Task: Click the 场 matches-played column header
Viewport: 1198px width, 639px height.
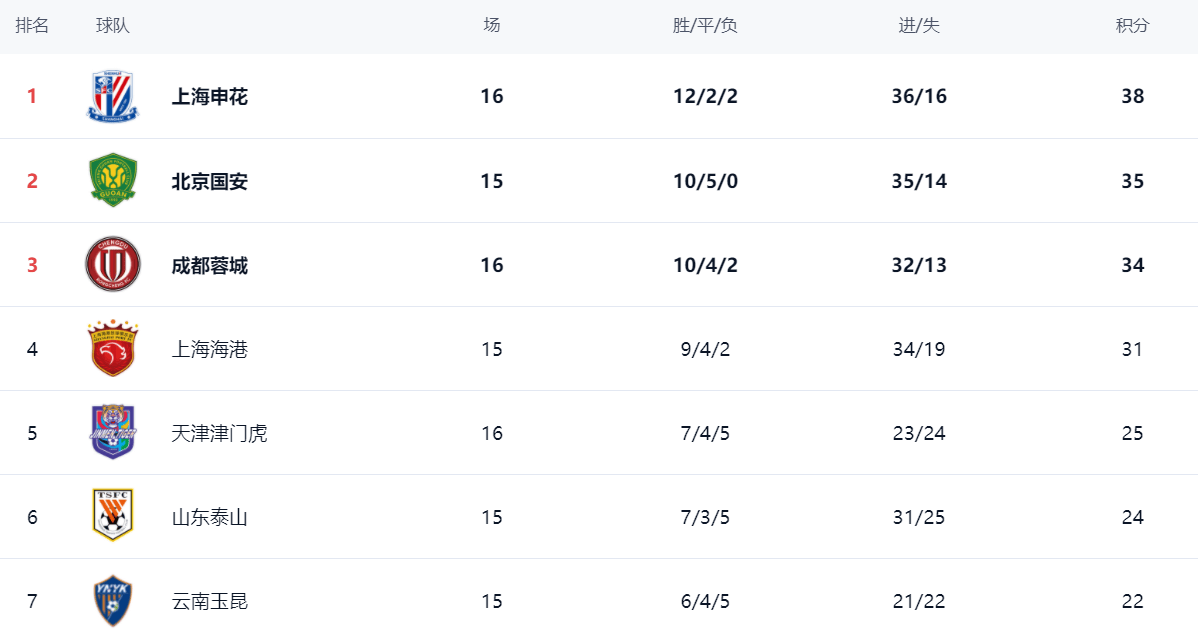Action: [491, 26]
